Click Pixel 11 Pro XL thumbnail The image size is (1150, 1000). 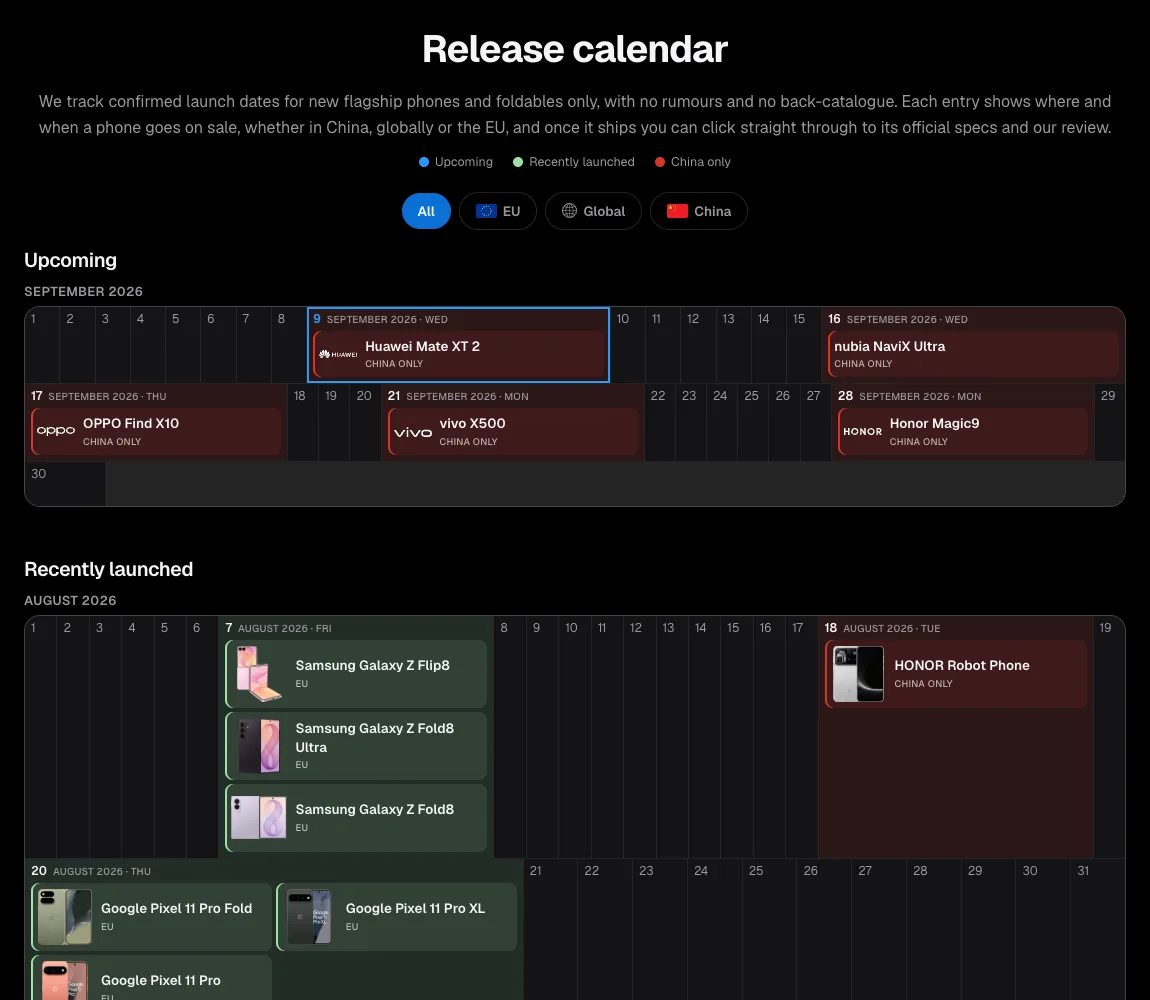(310, 917)
